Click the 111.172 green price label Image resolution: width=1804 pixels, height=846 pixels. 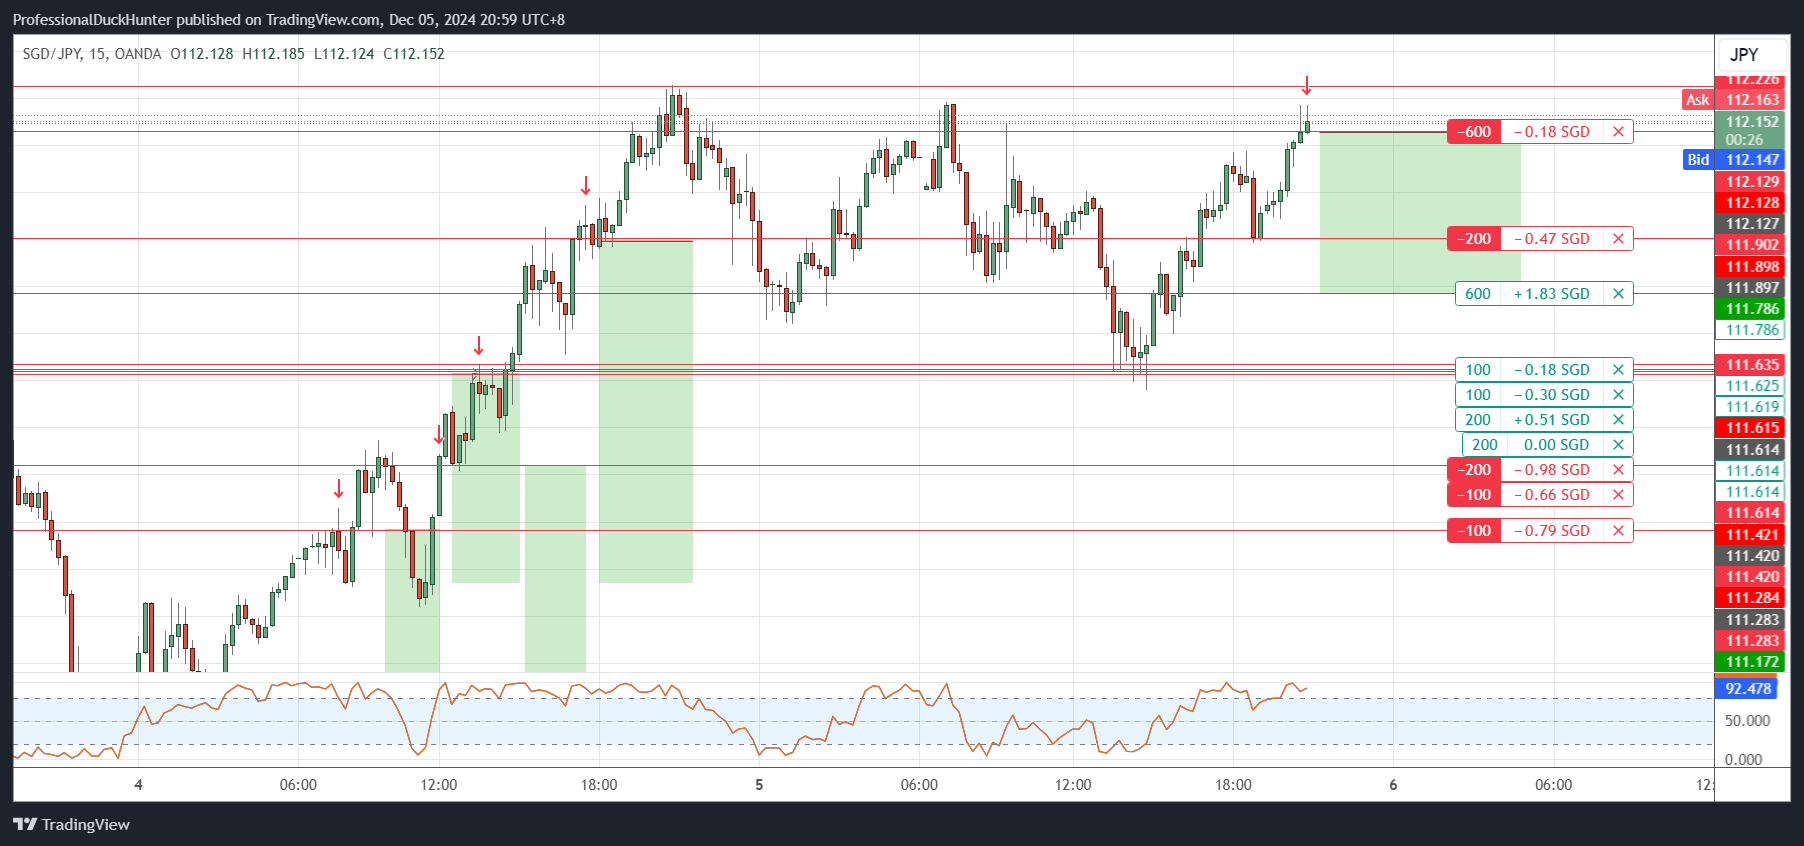point(1752,662)
